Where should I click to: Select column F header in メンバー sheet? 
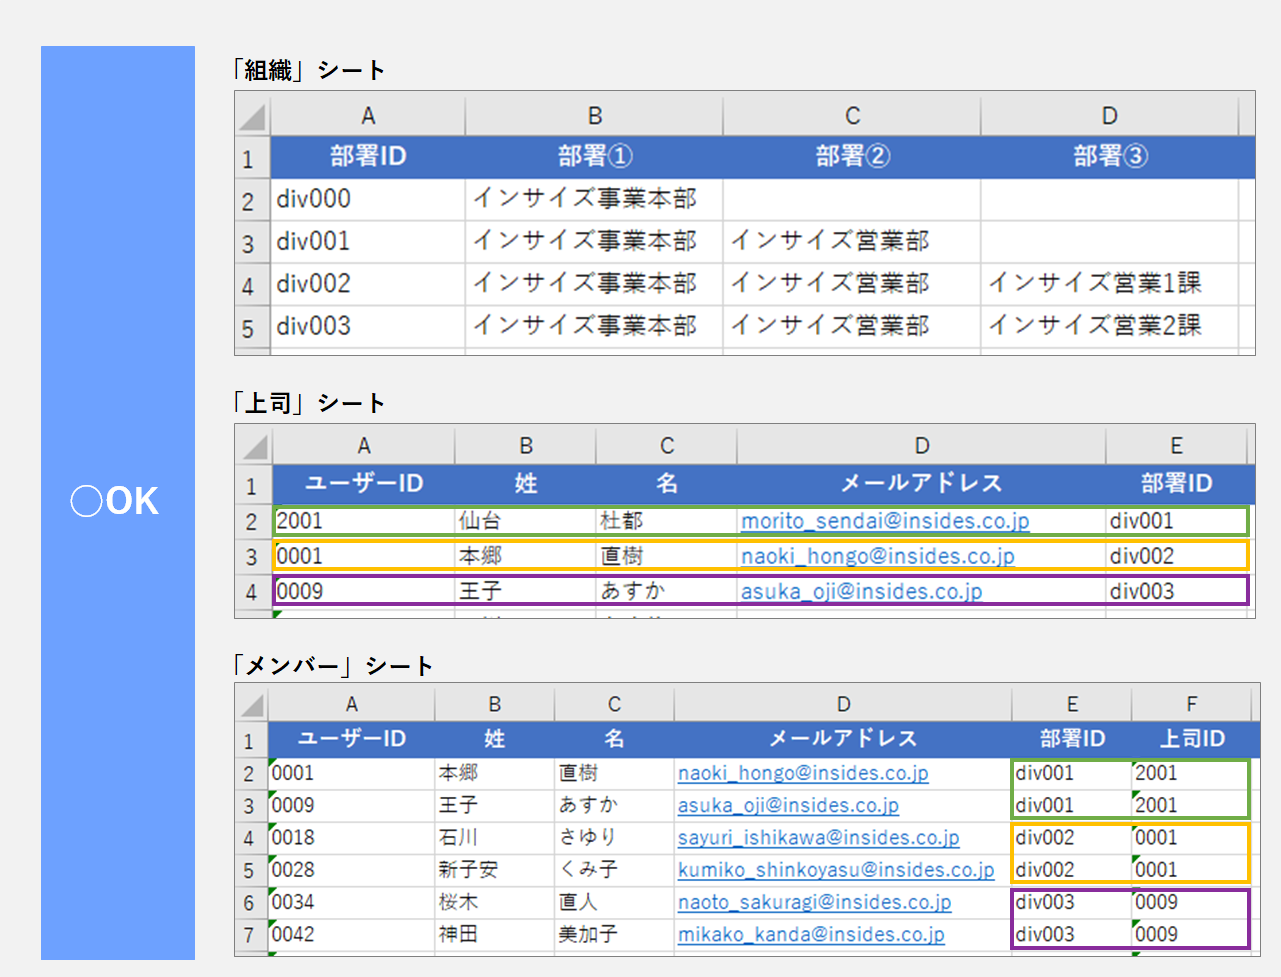coord(1191,705)
